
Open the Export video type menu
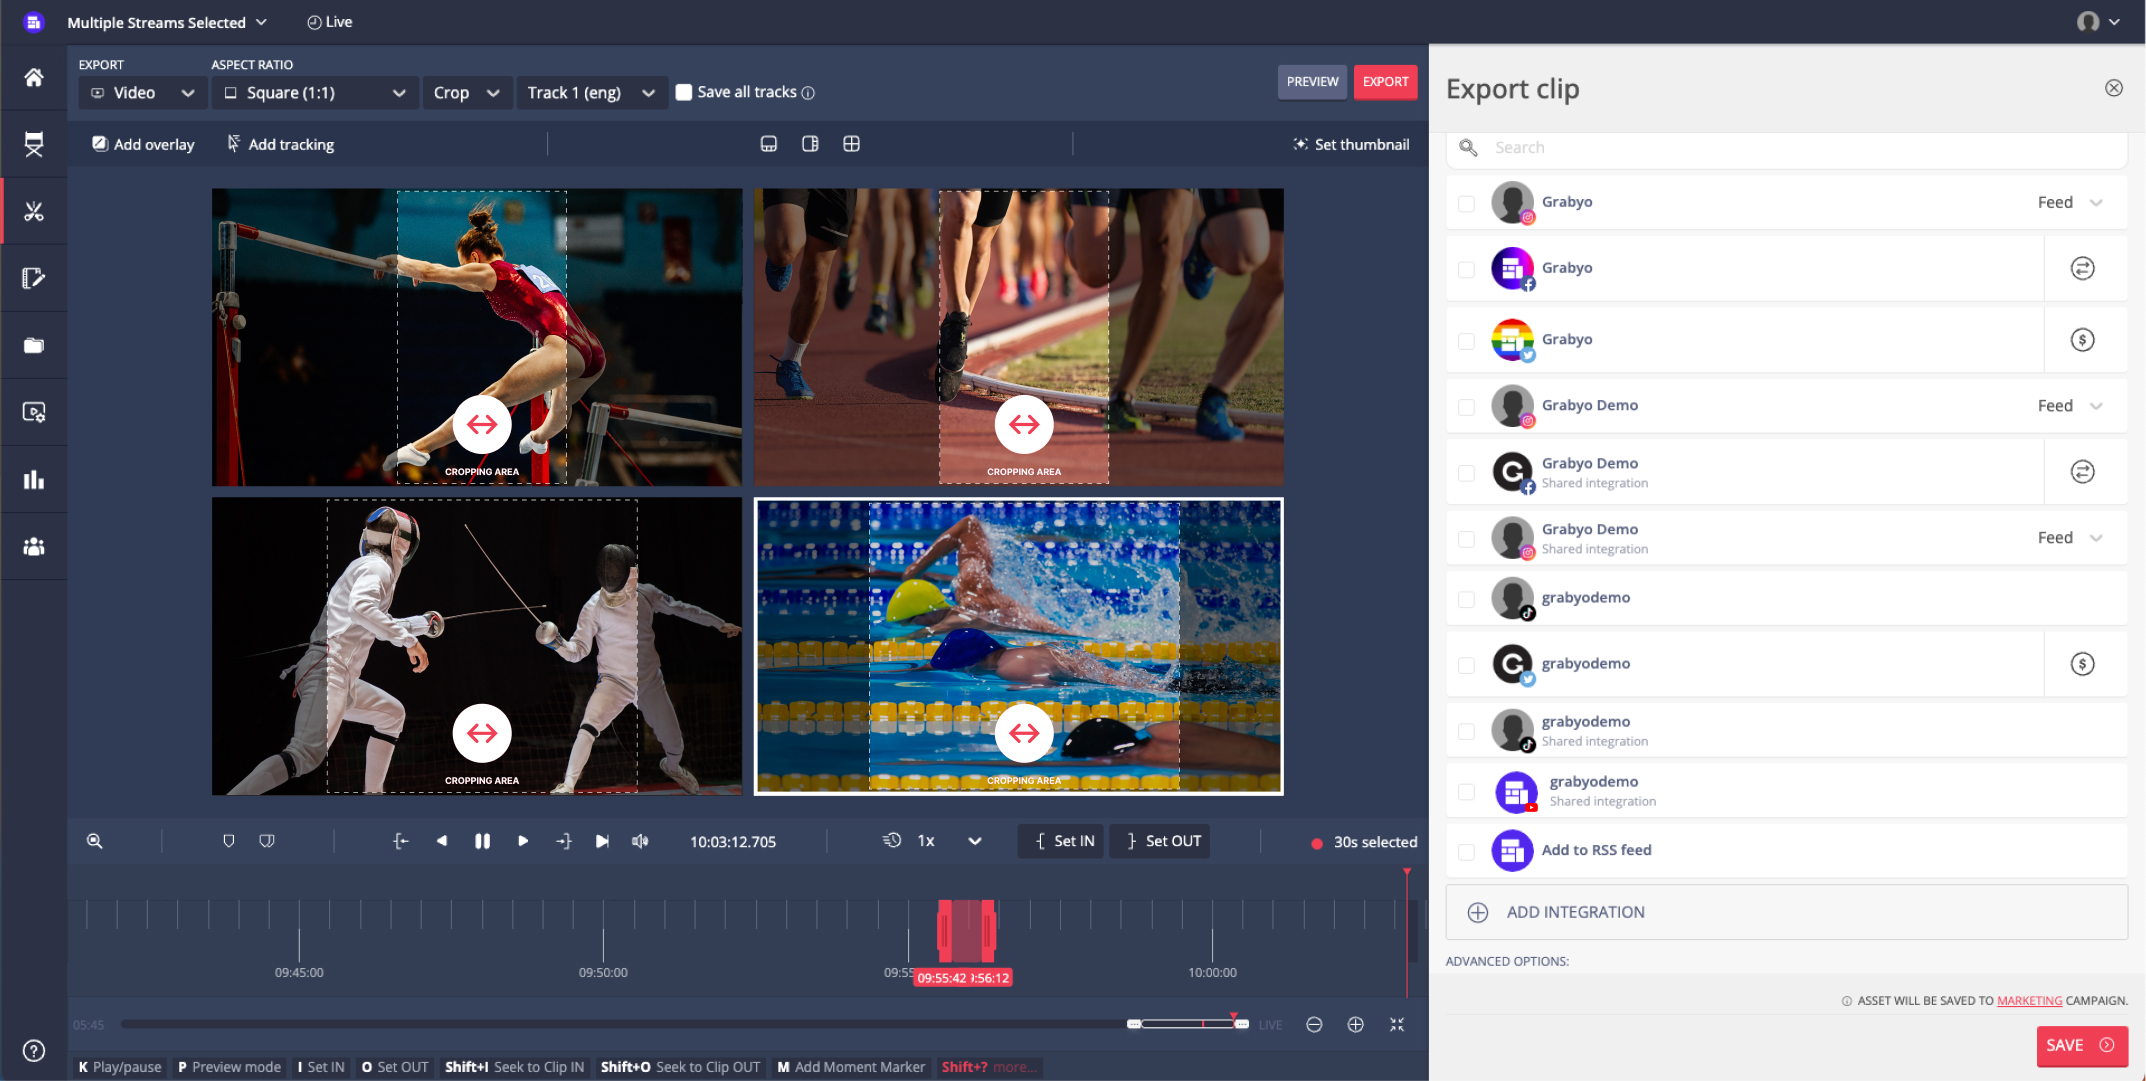[138, 91]
